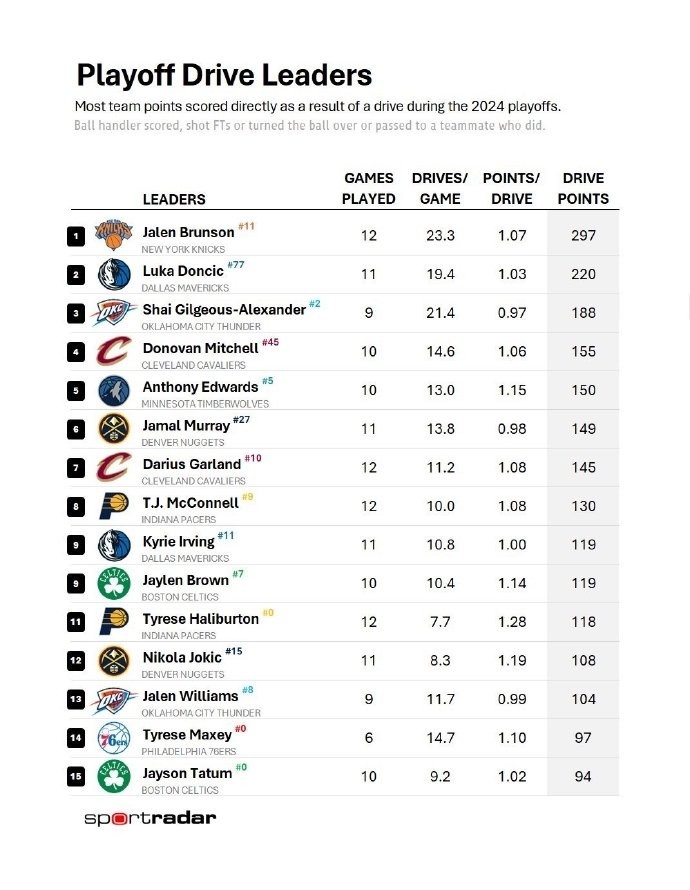Click the Nuggets logo next to Jamal Murray
Viewport: 690px width, 890px height.
(x=113, y=428)
